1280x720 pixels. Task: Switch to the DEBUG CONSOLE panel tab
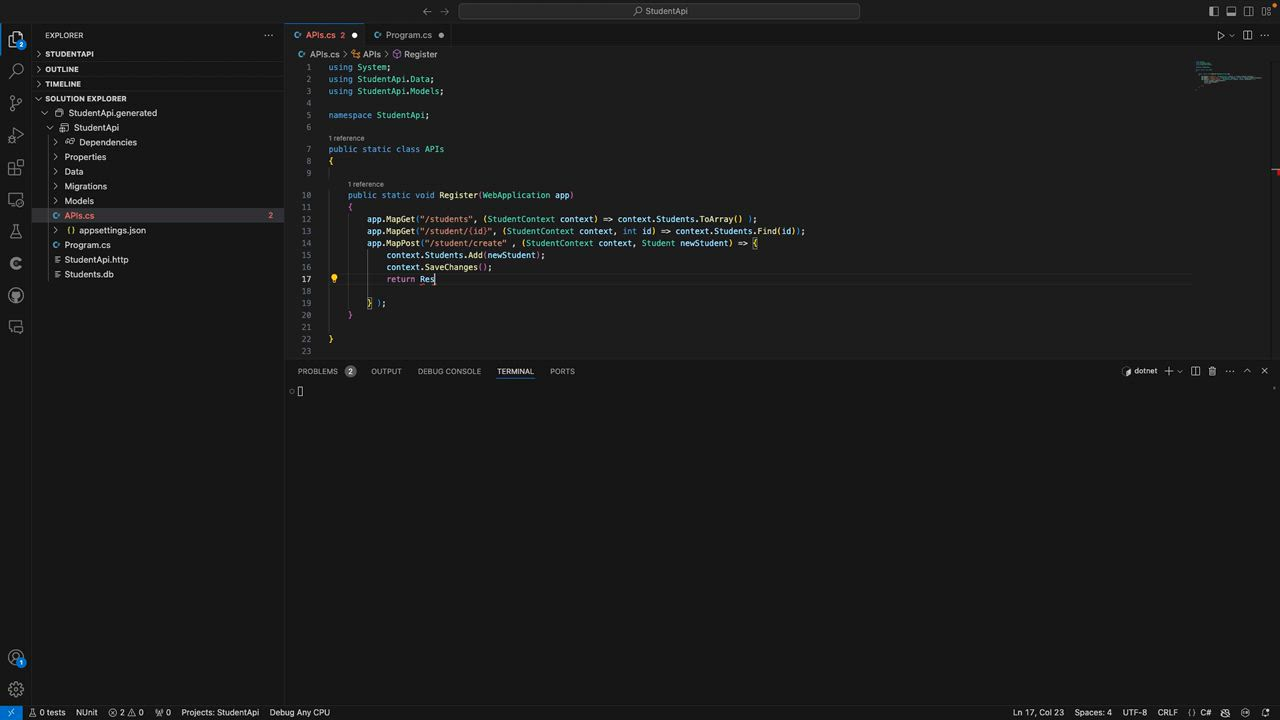click(449, 371)
